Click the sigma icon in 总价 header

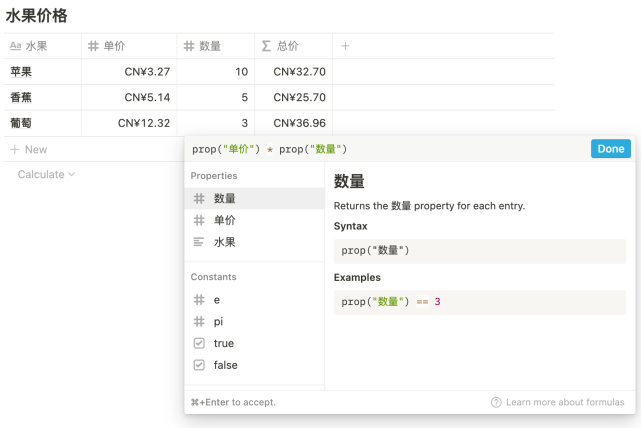pyautogui.click(x=266, y=46)
